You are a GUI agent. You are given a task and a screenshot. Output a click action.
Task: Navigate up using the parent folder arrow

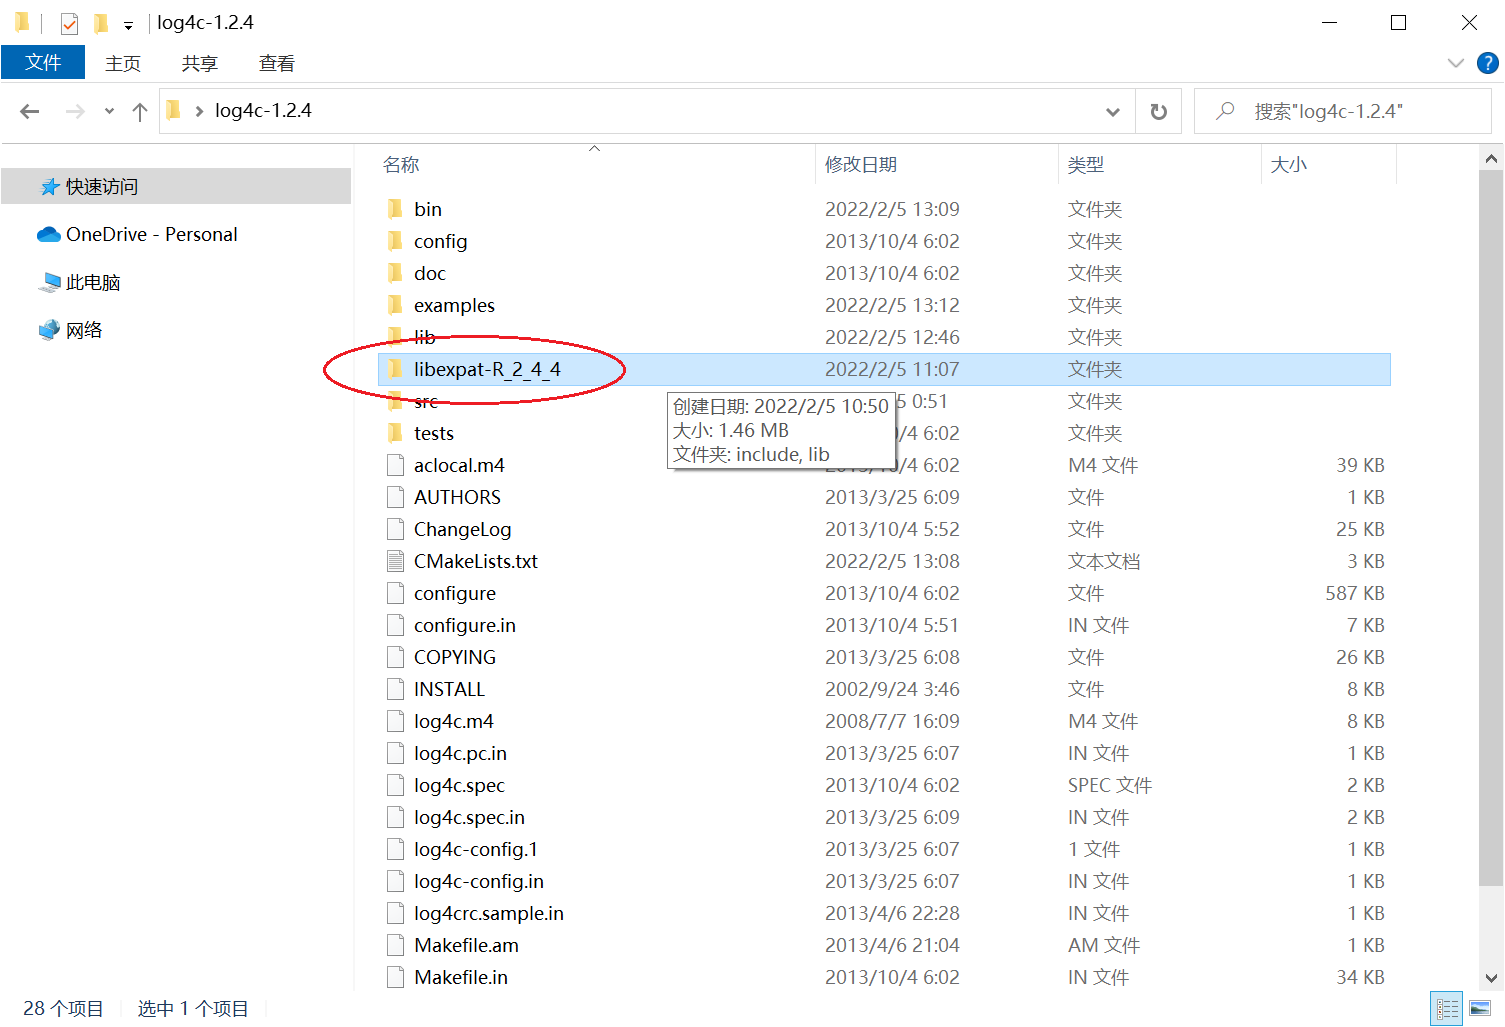click(x=139, y=111)
